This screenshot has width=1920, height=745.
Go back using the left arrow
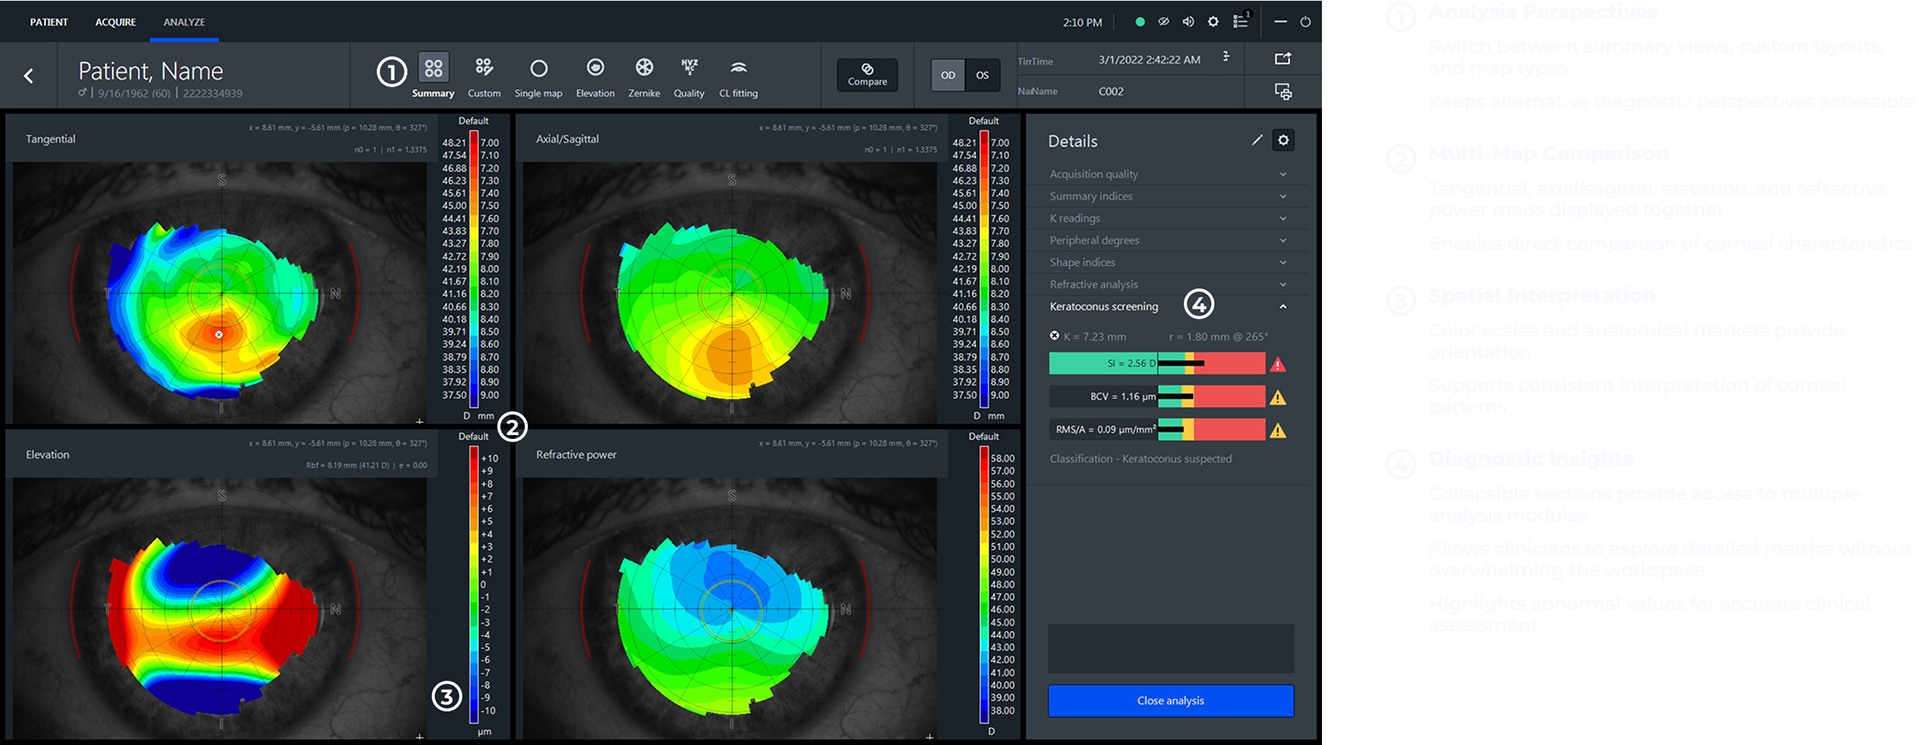tap(29, 76)
